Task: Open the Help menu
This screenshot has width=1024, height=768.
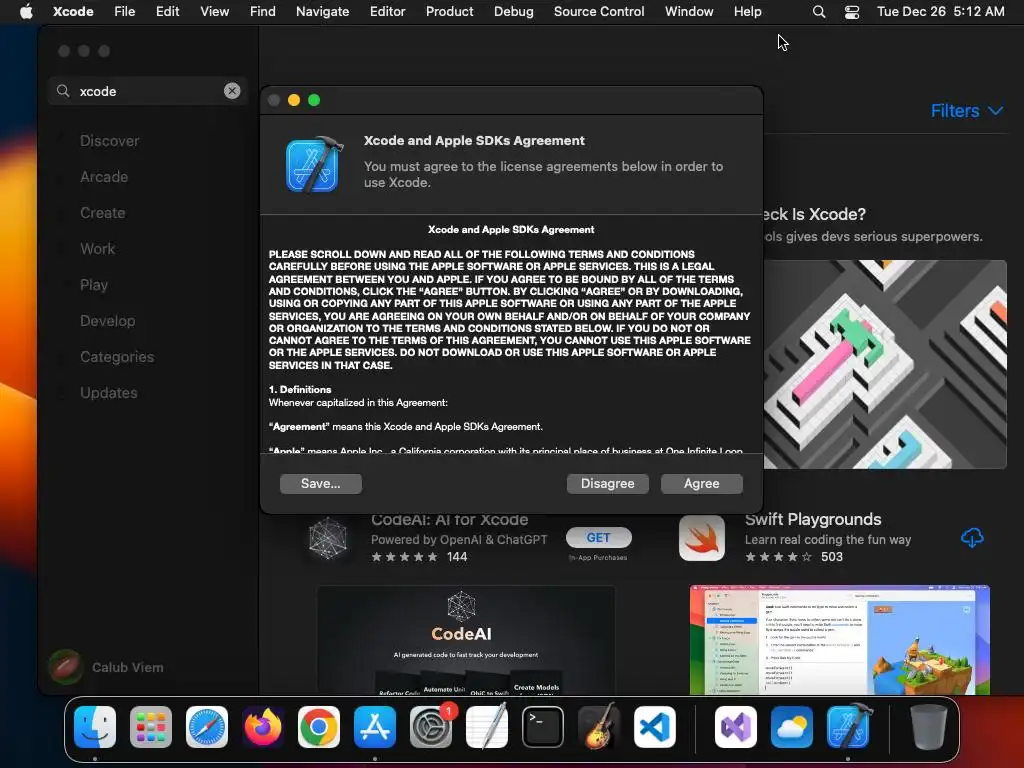Action: (x=747, y=11)
